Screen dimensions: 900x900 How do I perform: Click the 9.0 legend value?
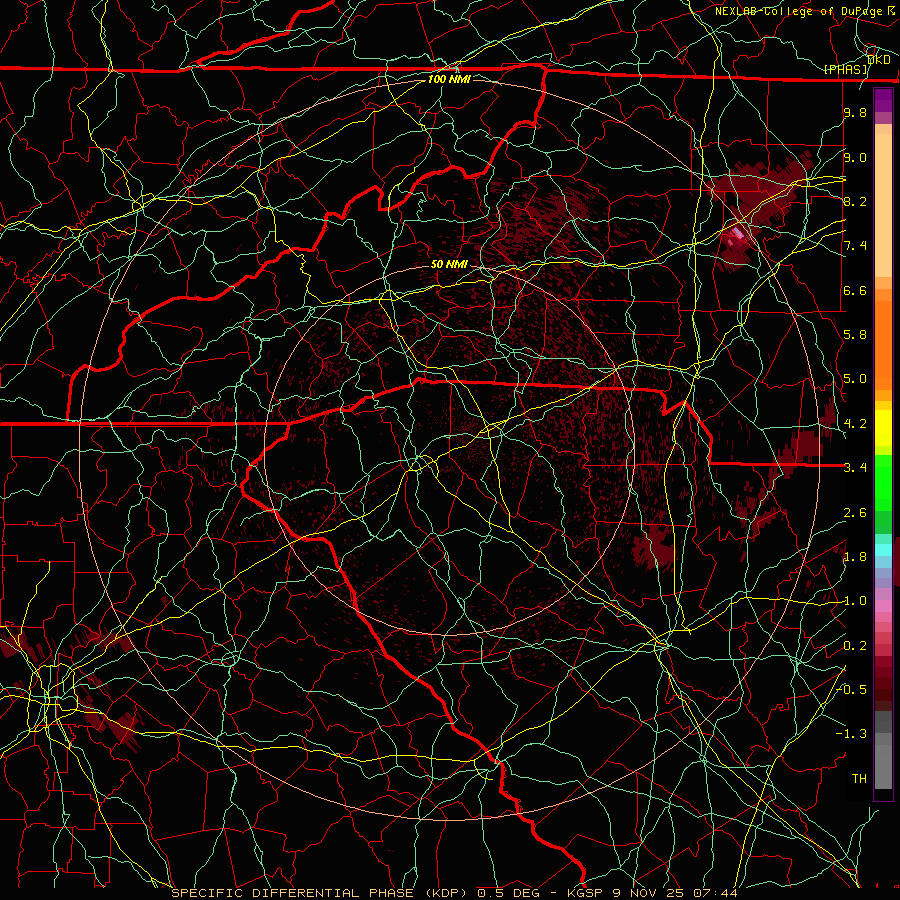click(x=855, y=157)
